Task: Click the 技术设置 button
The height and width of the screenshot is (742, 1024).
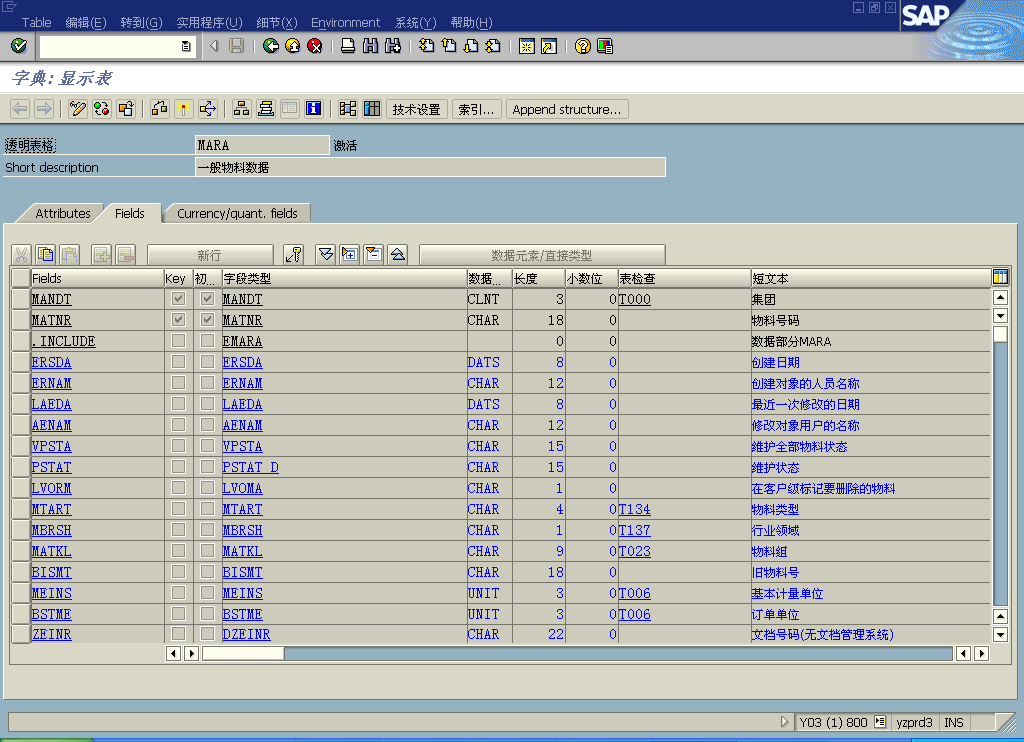Action: [x=416, y=109]
